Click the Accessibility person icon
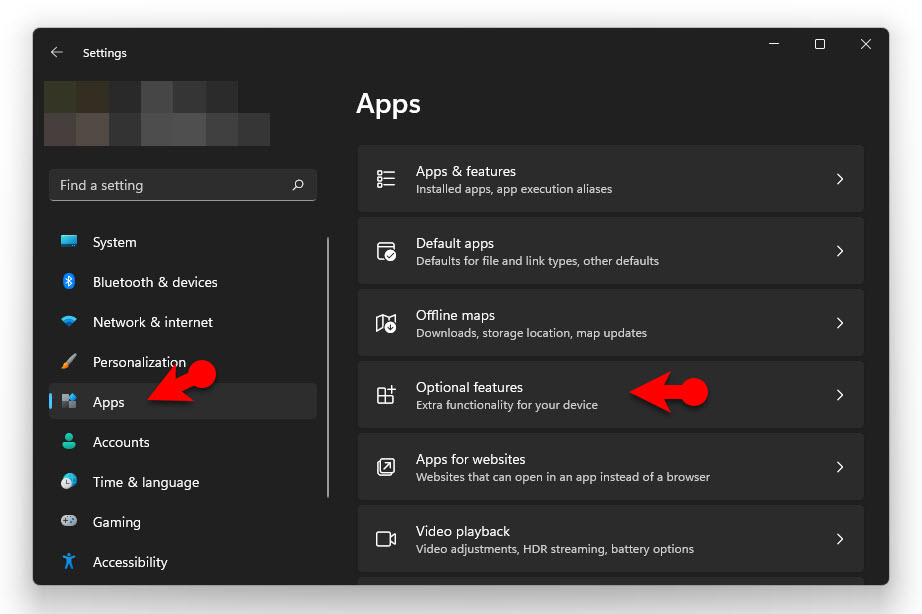922x614 pixels. click(x=69, y=562)
